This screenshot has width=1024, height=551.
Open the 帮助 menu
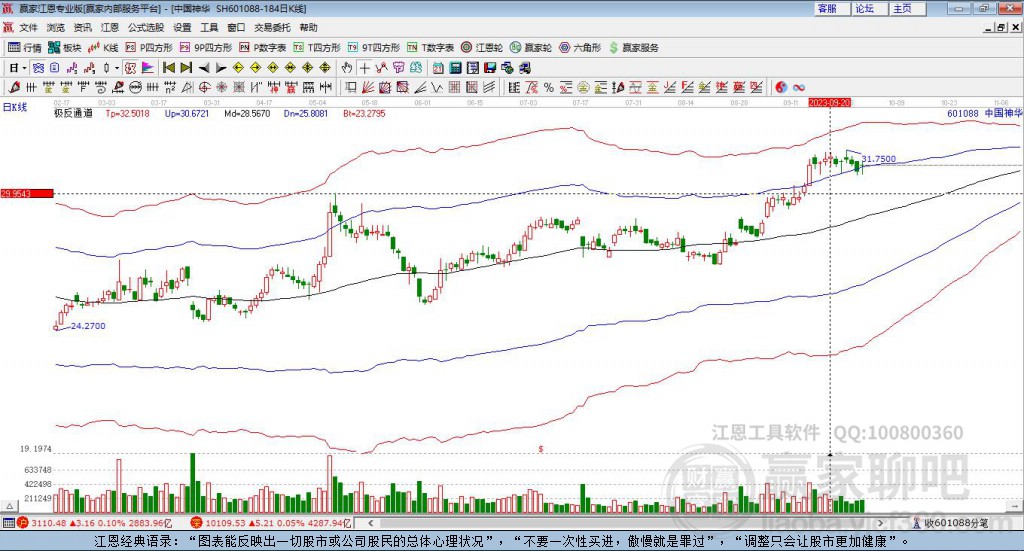coord(308,27)
